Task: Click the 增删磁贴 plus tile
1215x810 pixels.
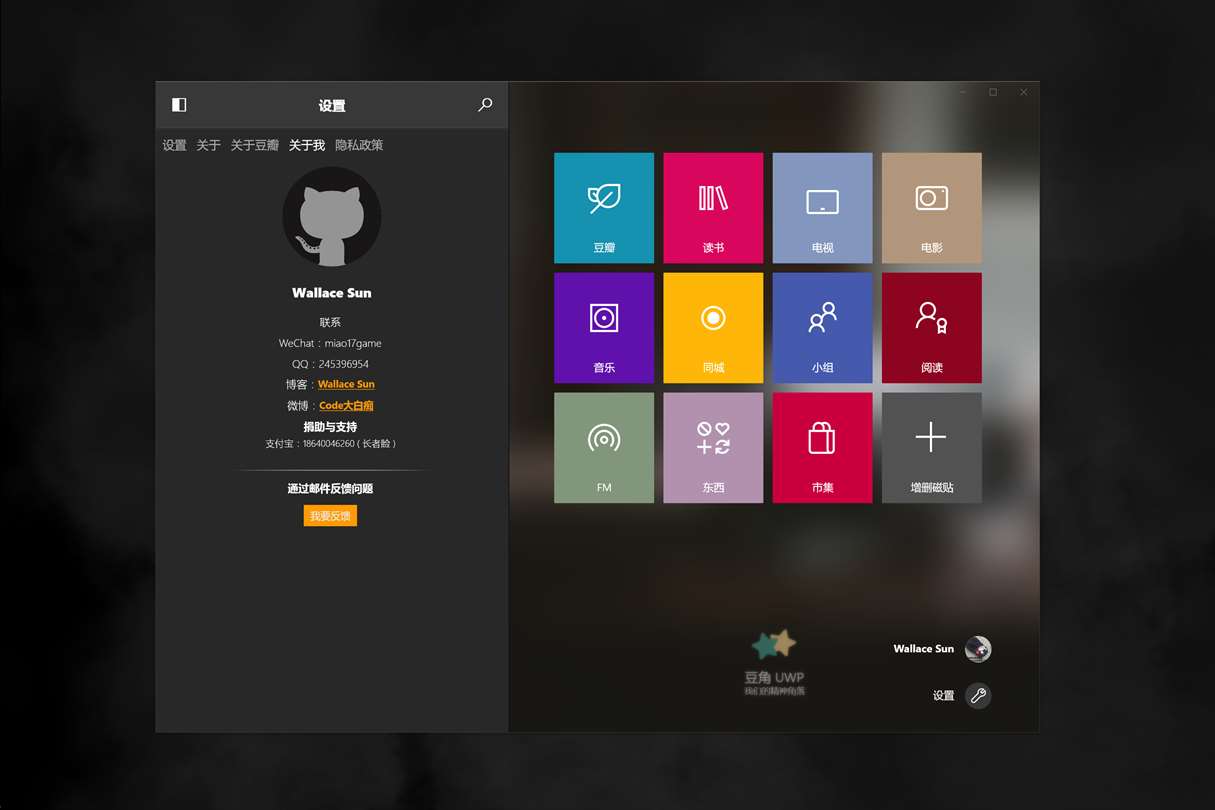Action: [x=932, y=448]
